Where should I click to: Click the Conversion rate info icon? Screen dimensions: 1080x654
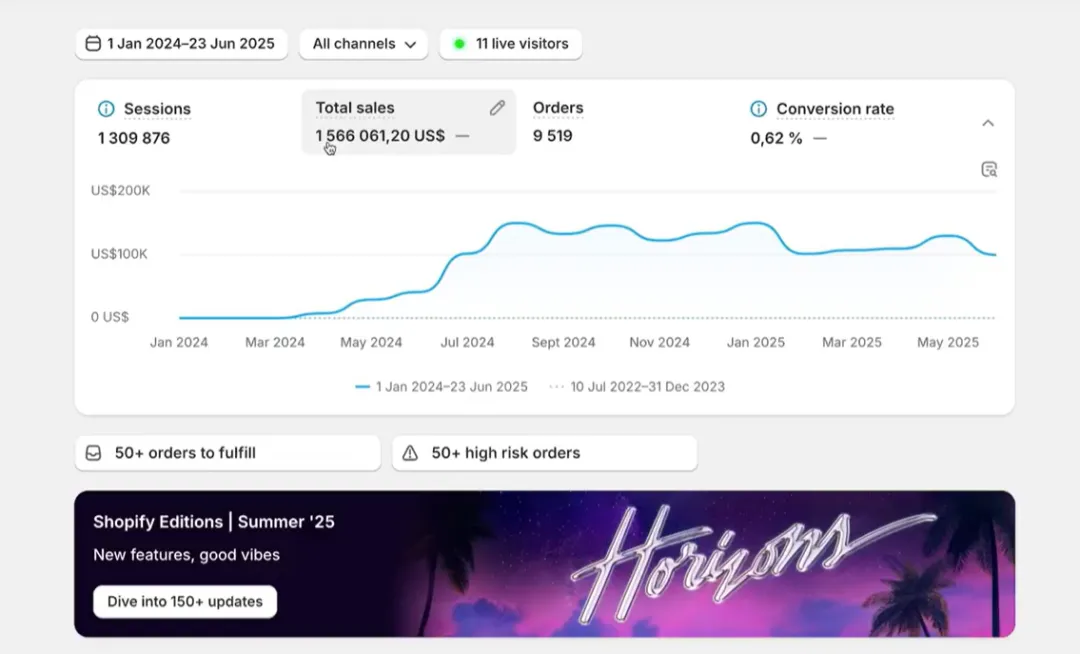759,109
